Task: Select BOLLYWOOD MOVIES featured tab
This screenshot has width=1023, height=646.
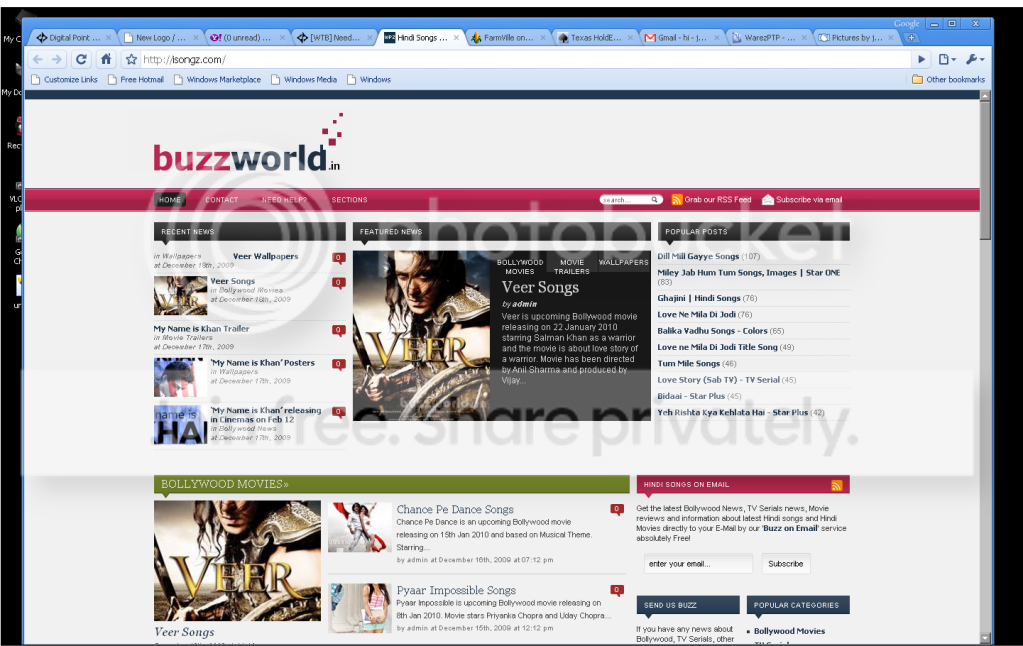Action: pos(520,267)
